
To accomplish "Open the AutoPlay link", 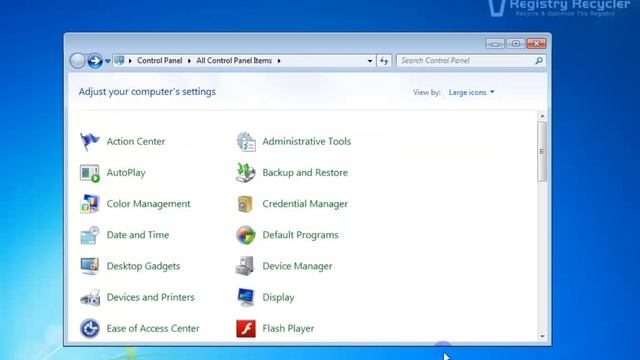I will point(126,173).
